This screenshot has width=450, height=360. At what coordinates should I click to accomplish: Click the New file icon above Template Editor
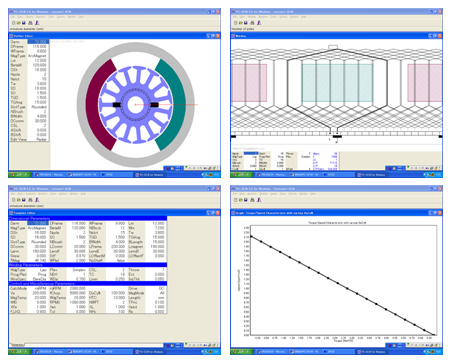click(14, 200)
